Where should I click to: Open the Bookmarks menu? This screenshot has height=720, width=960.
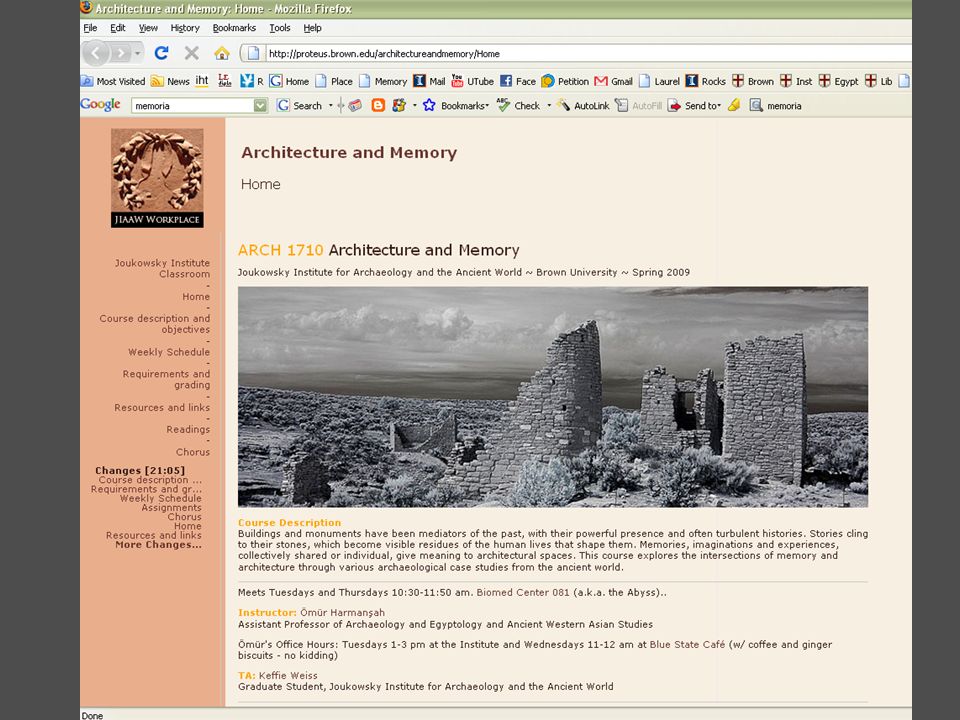pyautogui.click(x=234, y=28)
